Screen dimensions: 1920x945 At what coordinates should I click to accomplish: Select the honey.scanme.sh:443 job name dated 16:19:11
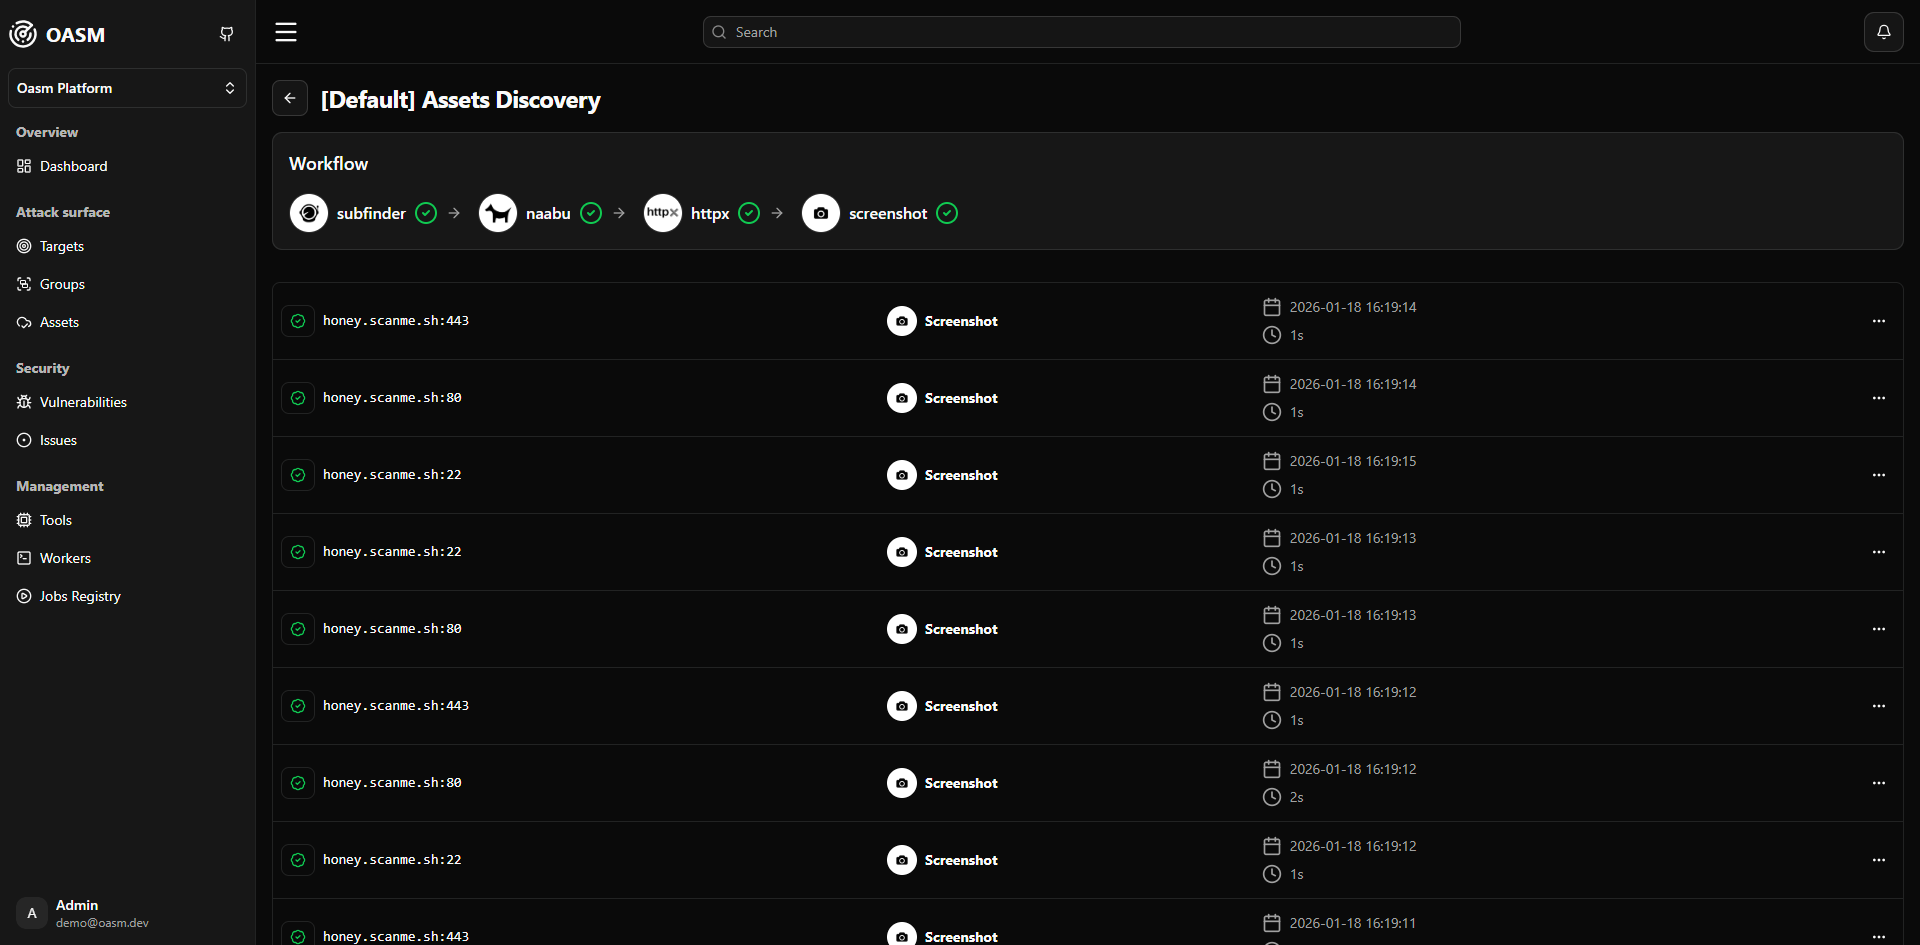(x=396, y=937)
